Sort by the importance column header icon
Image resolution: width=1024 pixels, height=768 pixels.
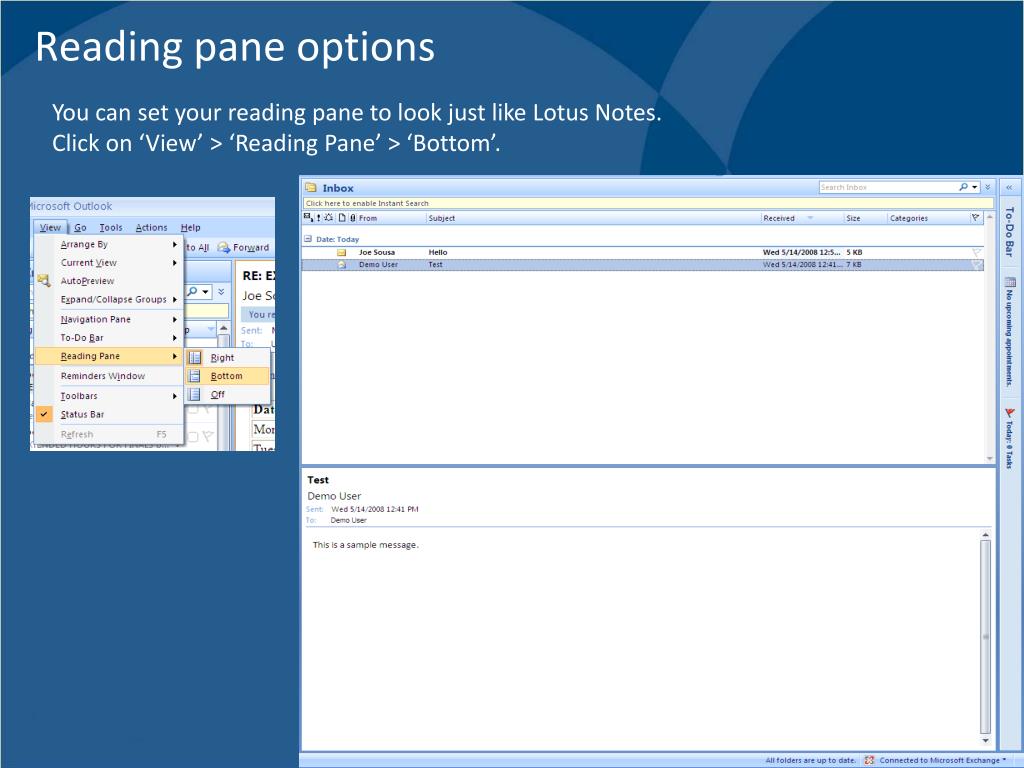coord(318,217)
